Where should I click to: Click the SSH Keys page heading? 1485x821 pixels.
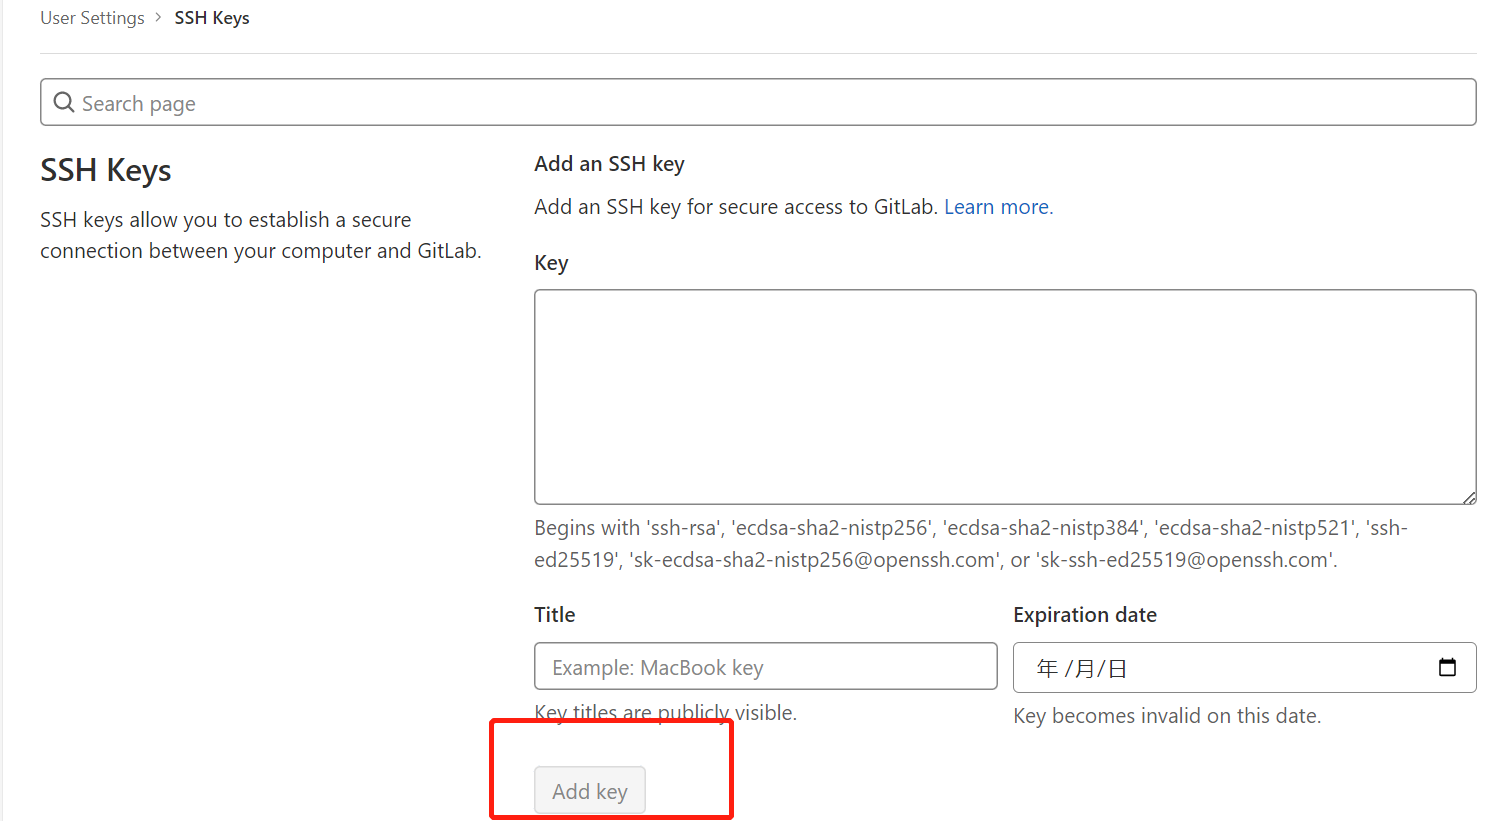pos(106,170)
